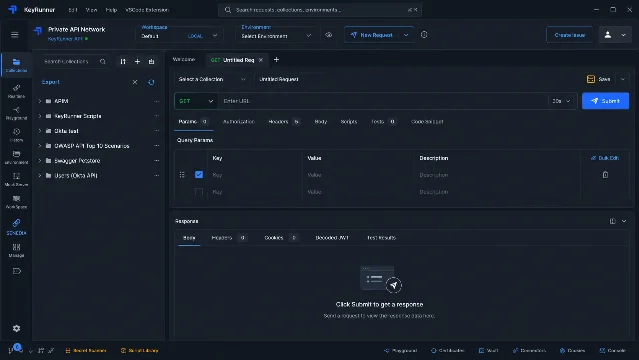Screen dimensions: 639x360
Task: Open Console from the status bar
Action: point(613,351)
